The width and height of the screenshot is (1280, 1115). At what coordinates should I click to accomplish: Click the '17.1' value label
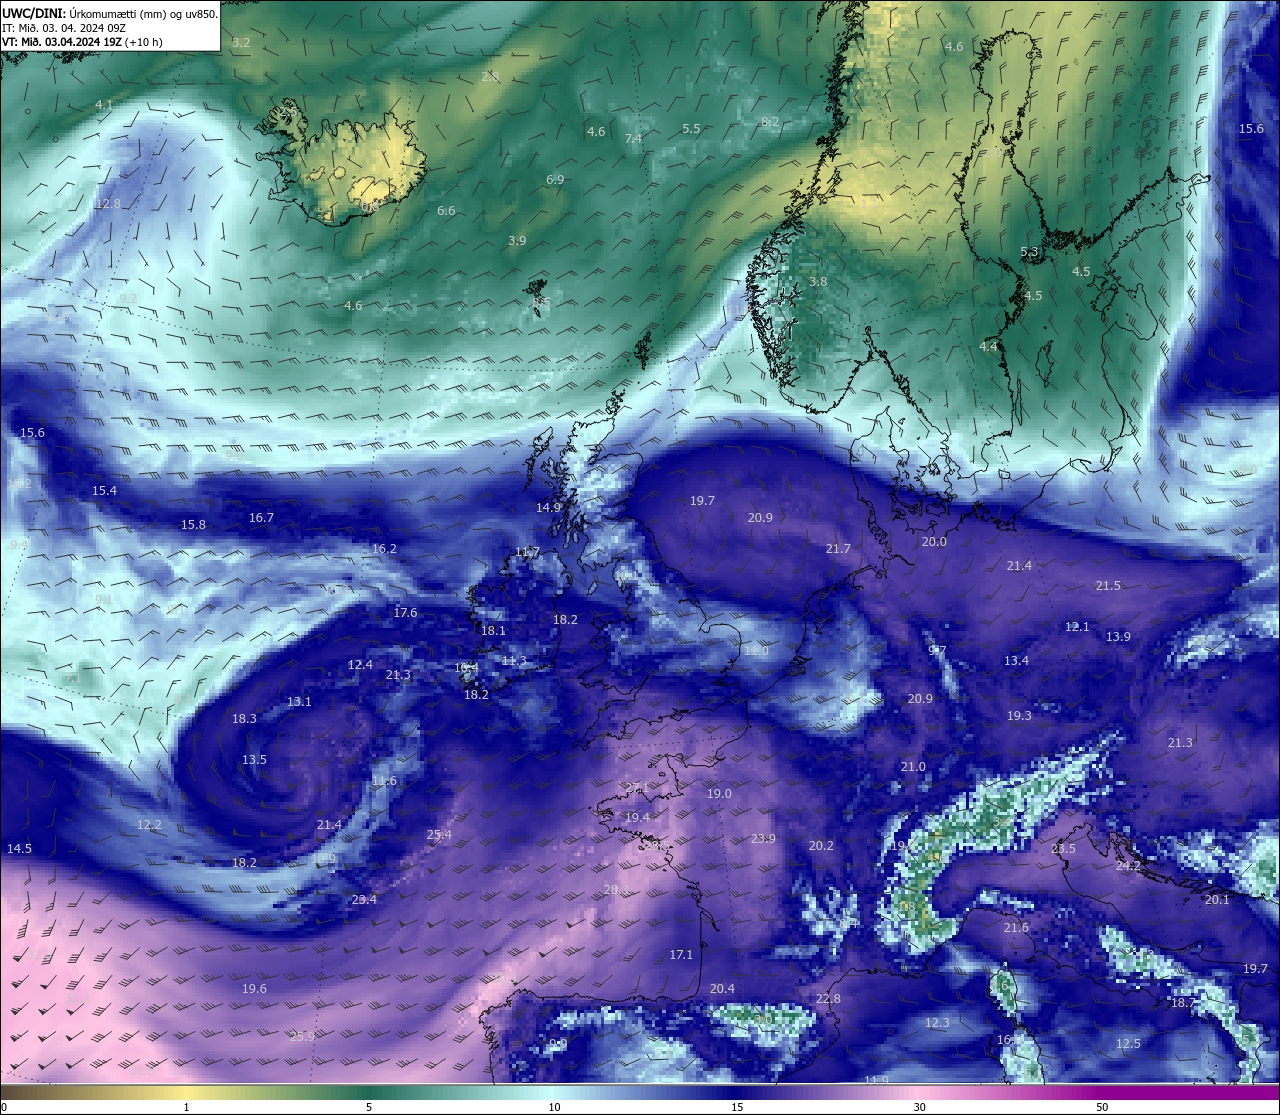[x=681, y=956]
